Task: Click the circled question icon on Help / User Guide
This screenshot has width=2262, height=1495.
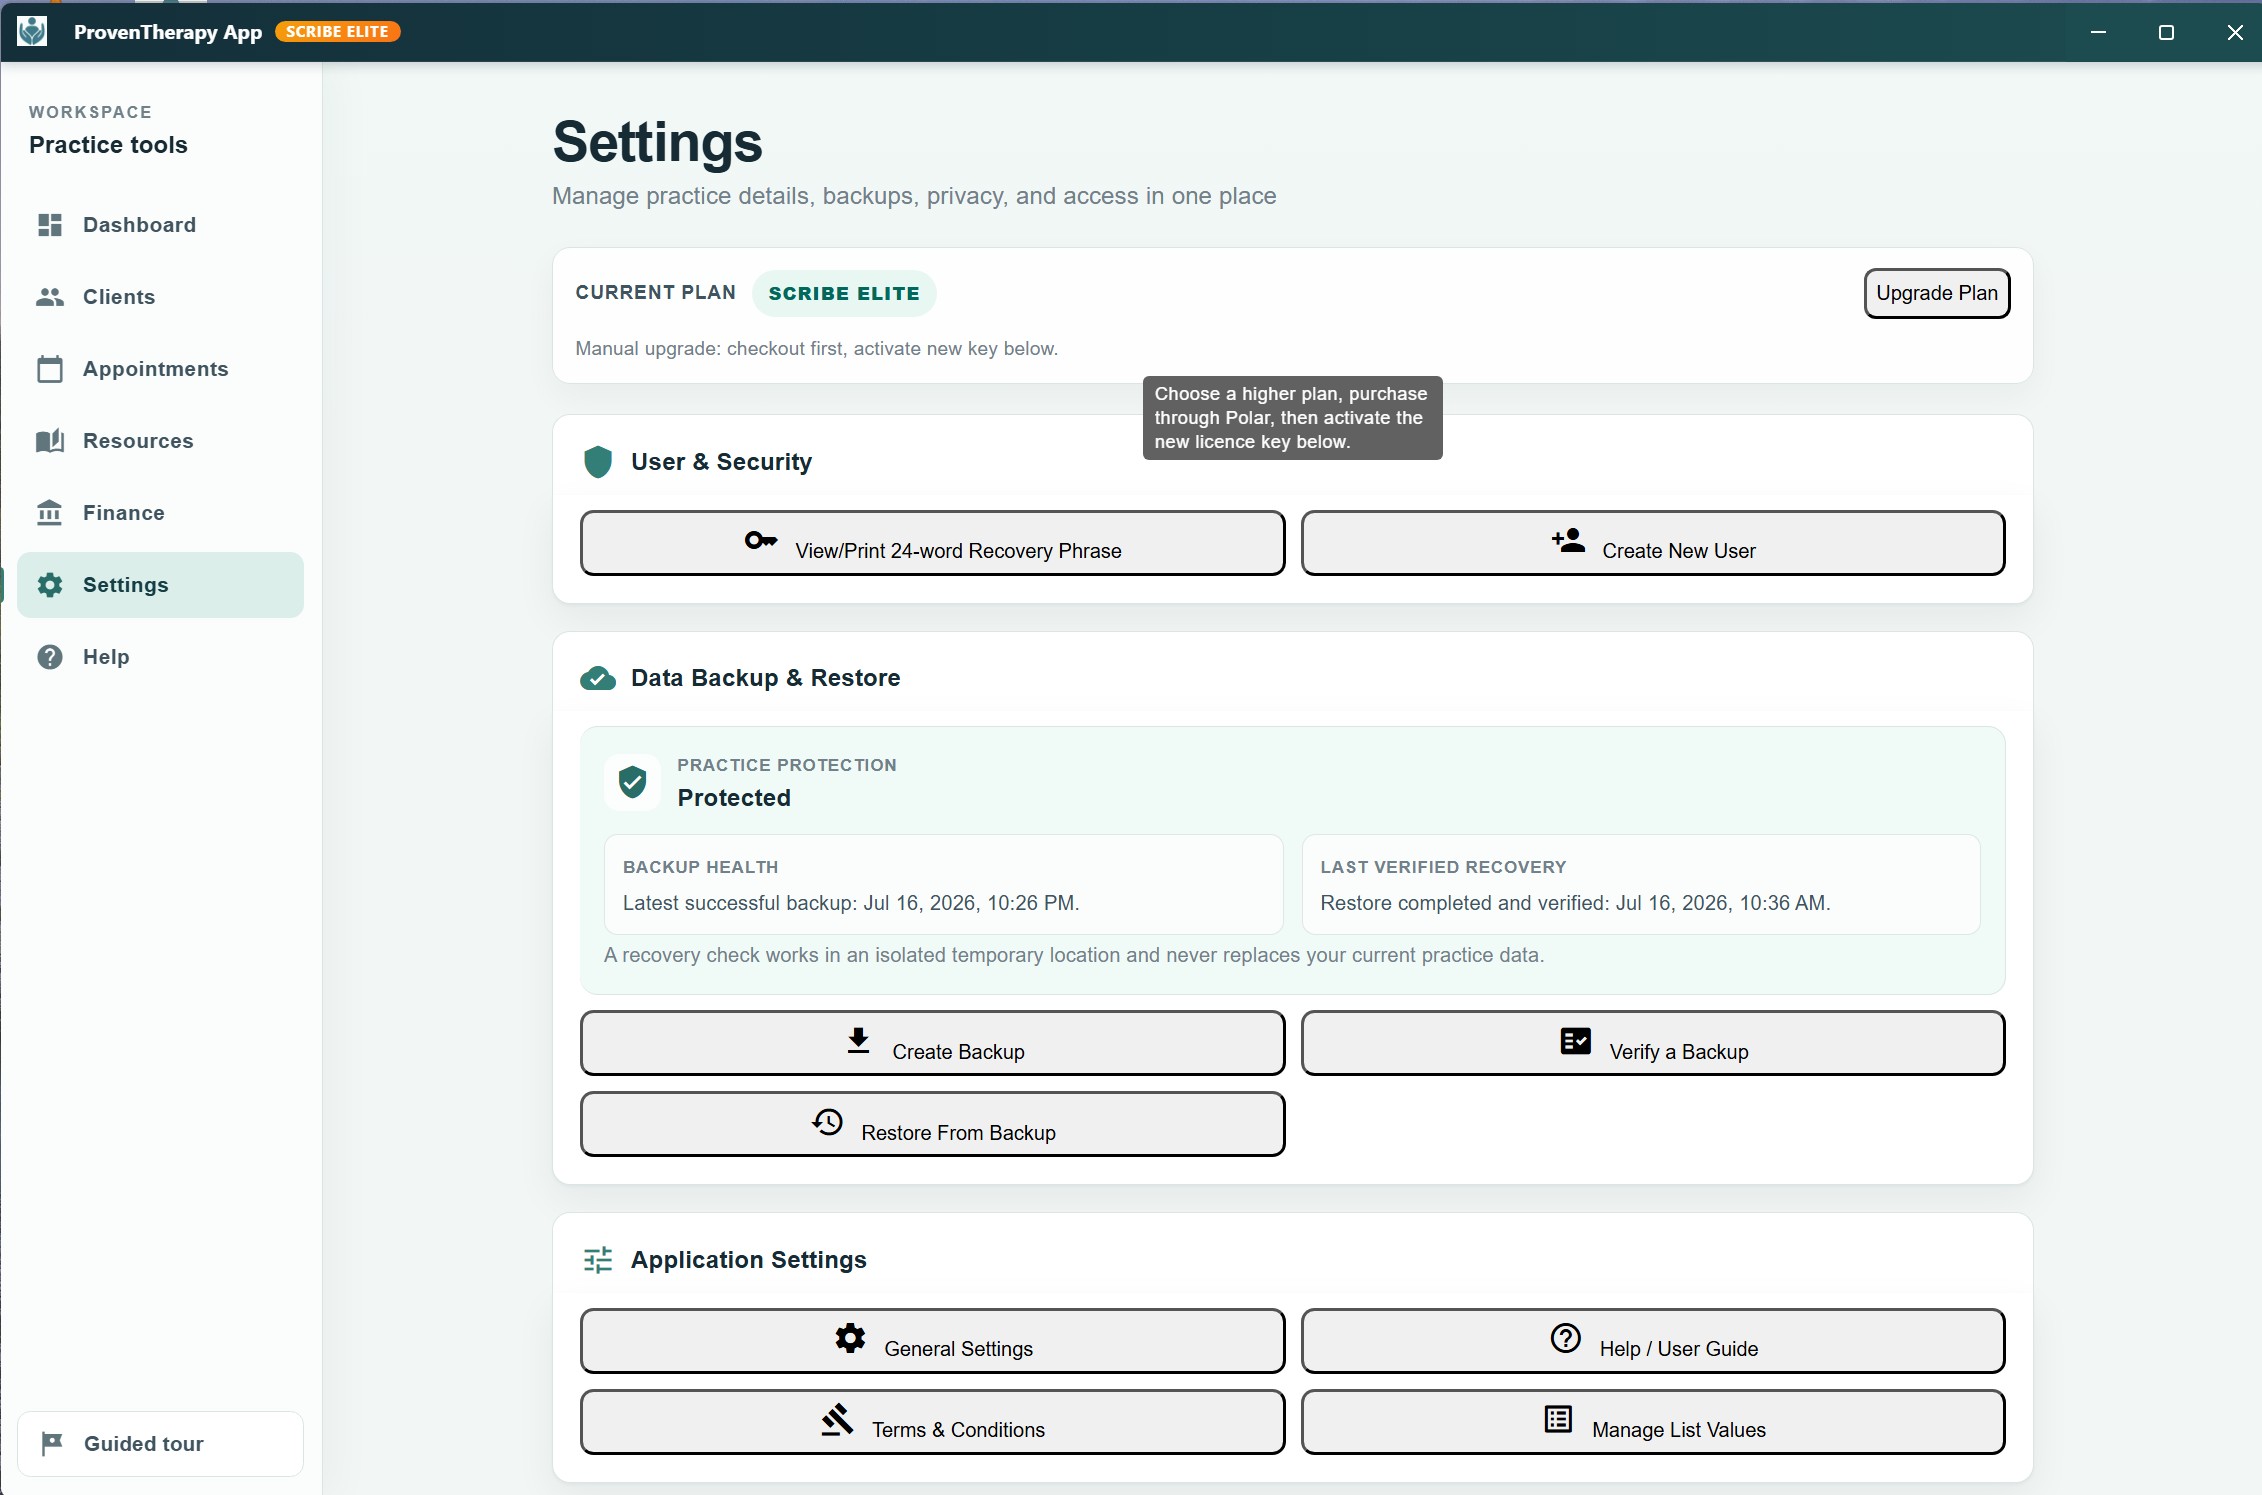Action: (x=1566, y=1338)
